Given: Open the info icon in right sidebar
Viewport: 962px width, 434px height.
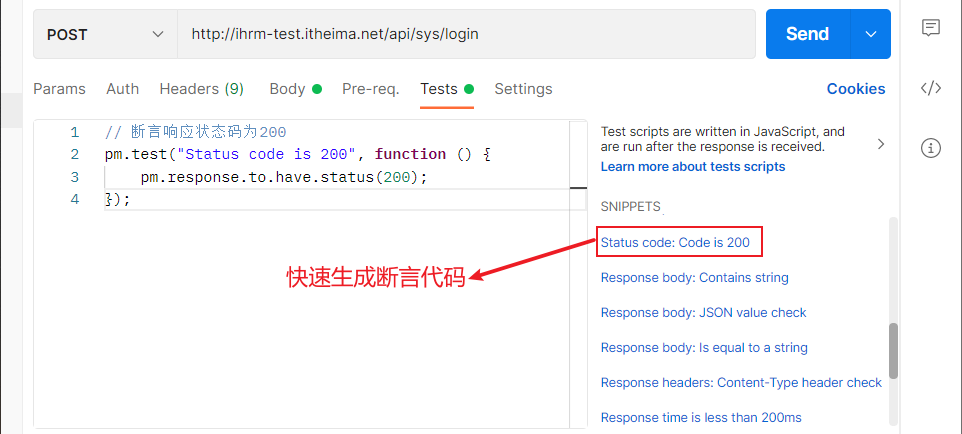Looking at the screenshot, I should (930, 148).
